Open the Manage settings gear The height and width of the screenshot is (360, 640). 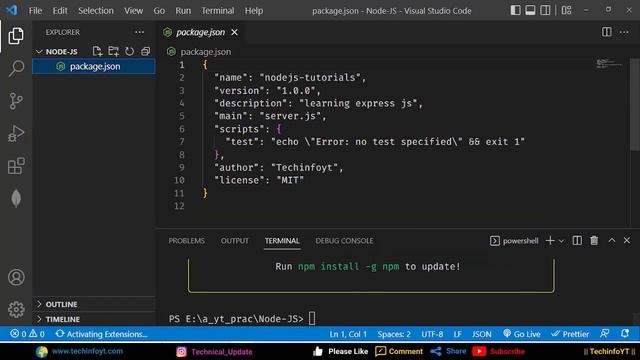coord(16,309)
